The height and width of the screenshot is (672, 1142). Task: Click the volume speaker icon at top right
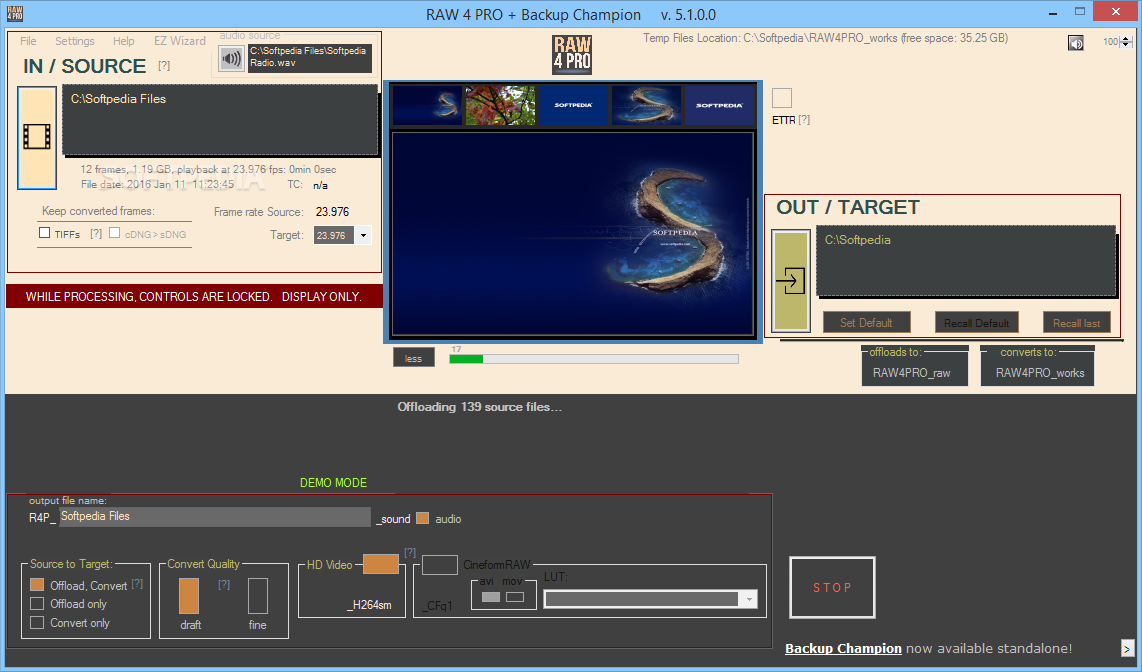click(x=1076, y=43)
